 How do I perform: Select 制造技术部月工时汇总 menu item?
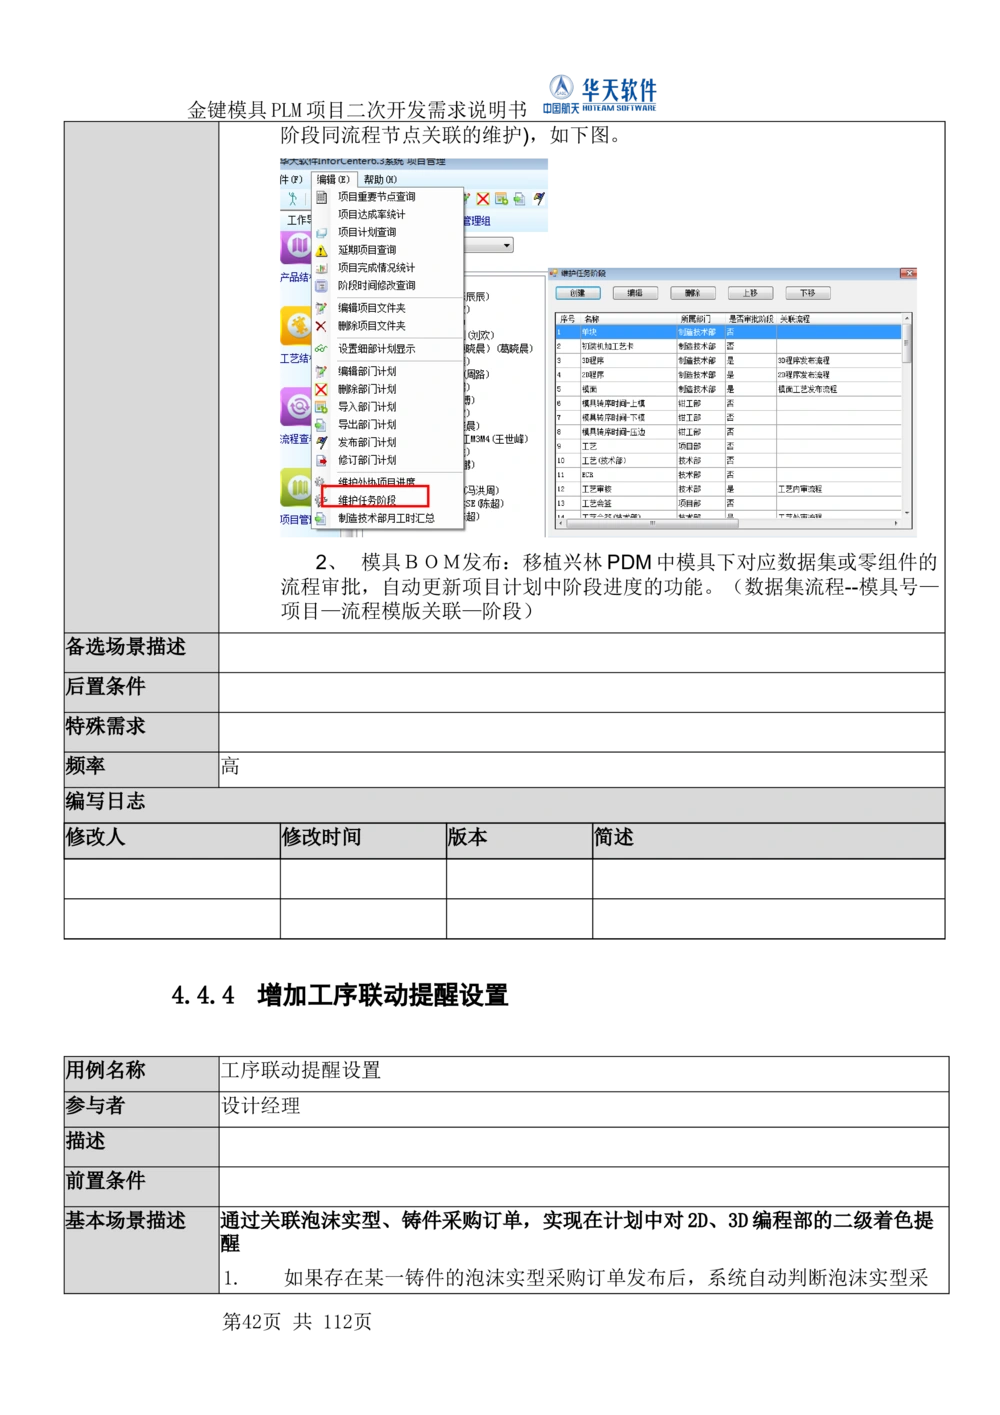pyautogui.click(x=386, y=519)
